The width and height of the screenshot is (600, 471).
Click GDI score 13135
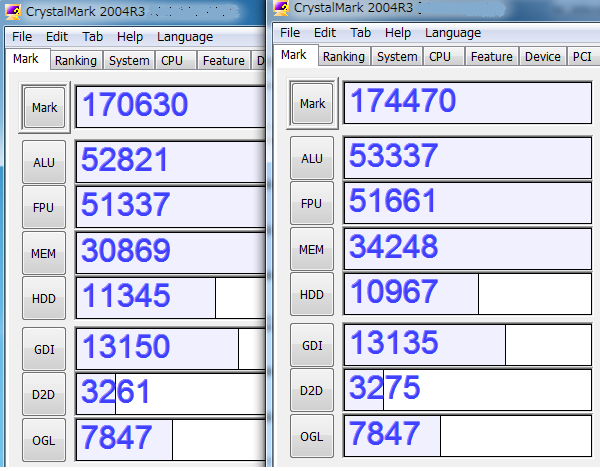(x=468, y=345)
